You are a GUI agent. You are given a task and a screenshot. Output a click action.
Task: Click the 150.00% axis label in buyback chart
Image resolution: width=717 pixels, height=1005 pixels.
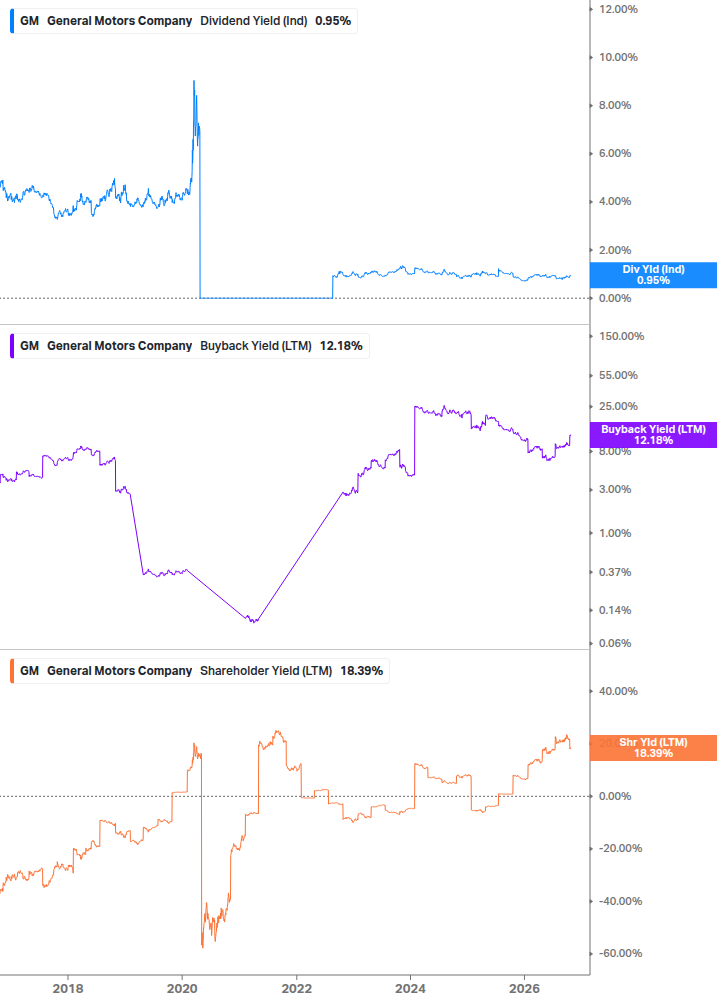coord(622,336)
